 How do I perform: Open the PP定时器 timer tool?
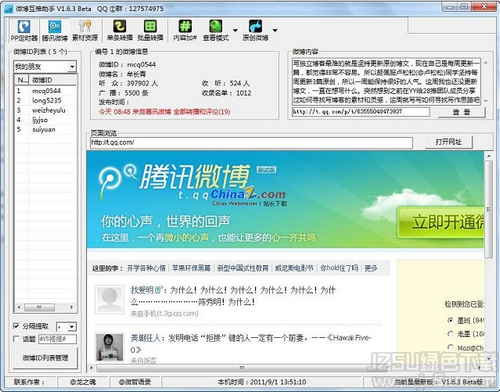[x=24, y=31]
